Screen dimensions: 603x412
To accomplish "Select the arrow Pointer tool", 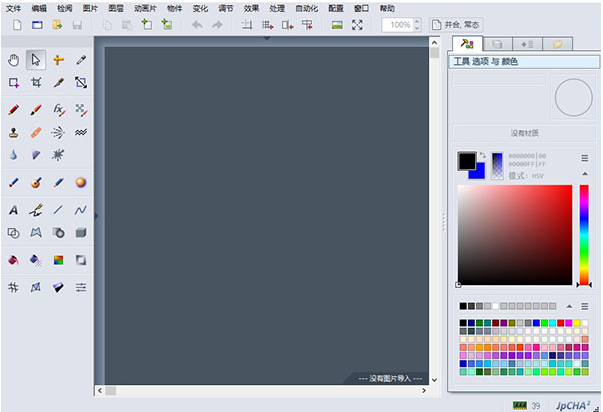I will click(x=36, y=61).
